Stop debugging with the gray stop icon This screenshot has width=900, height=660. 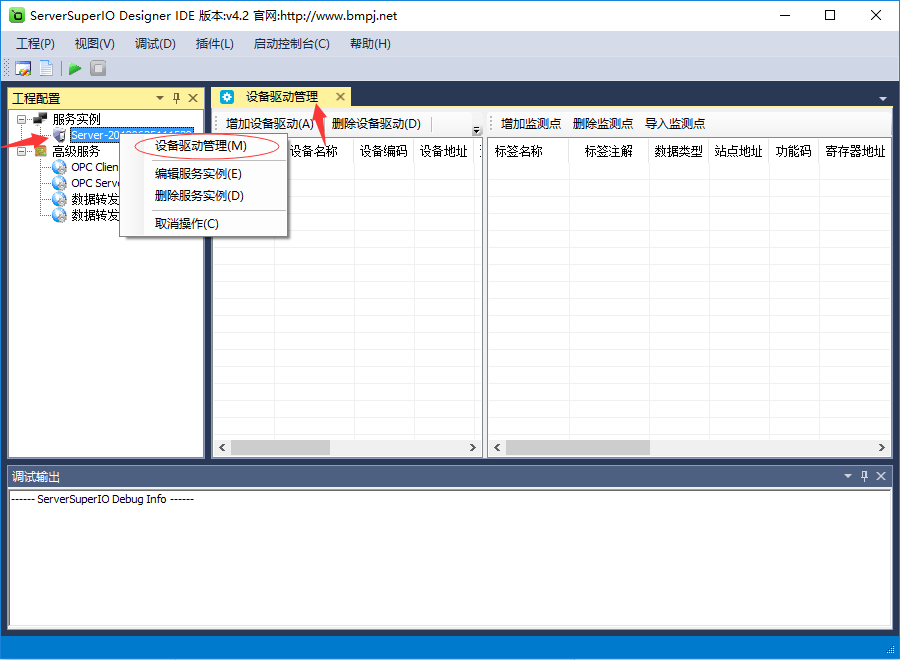[x=98, y=68]
